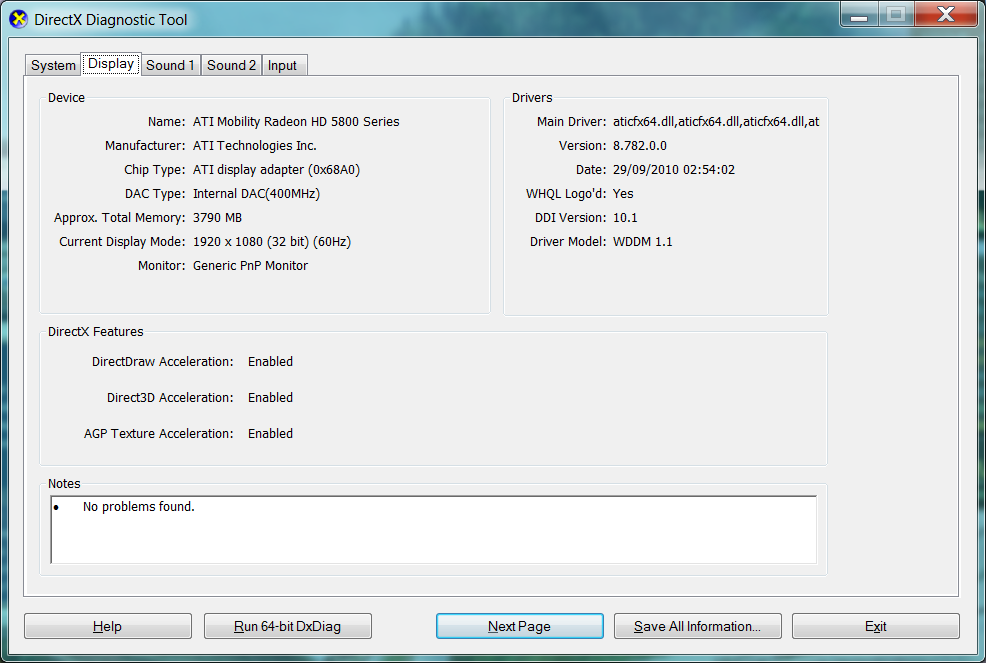Click the DirectDraw Acceleration Enabled status
The width and height of the screenshot is (995, 667).
270,362
